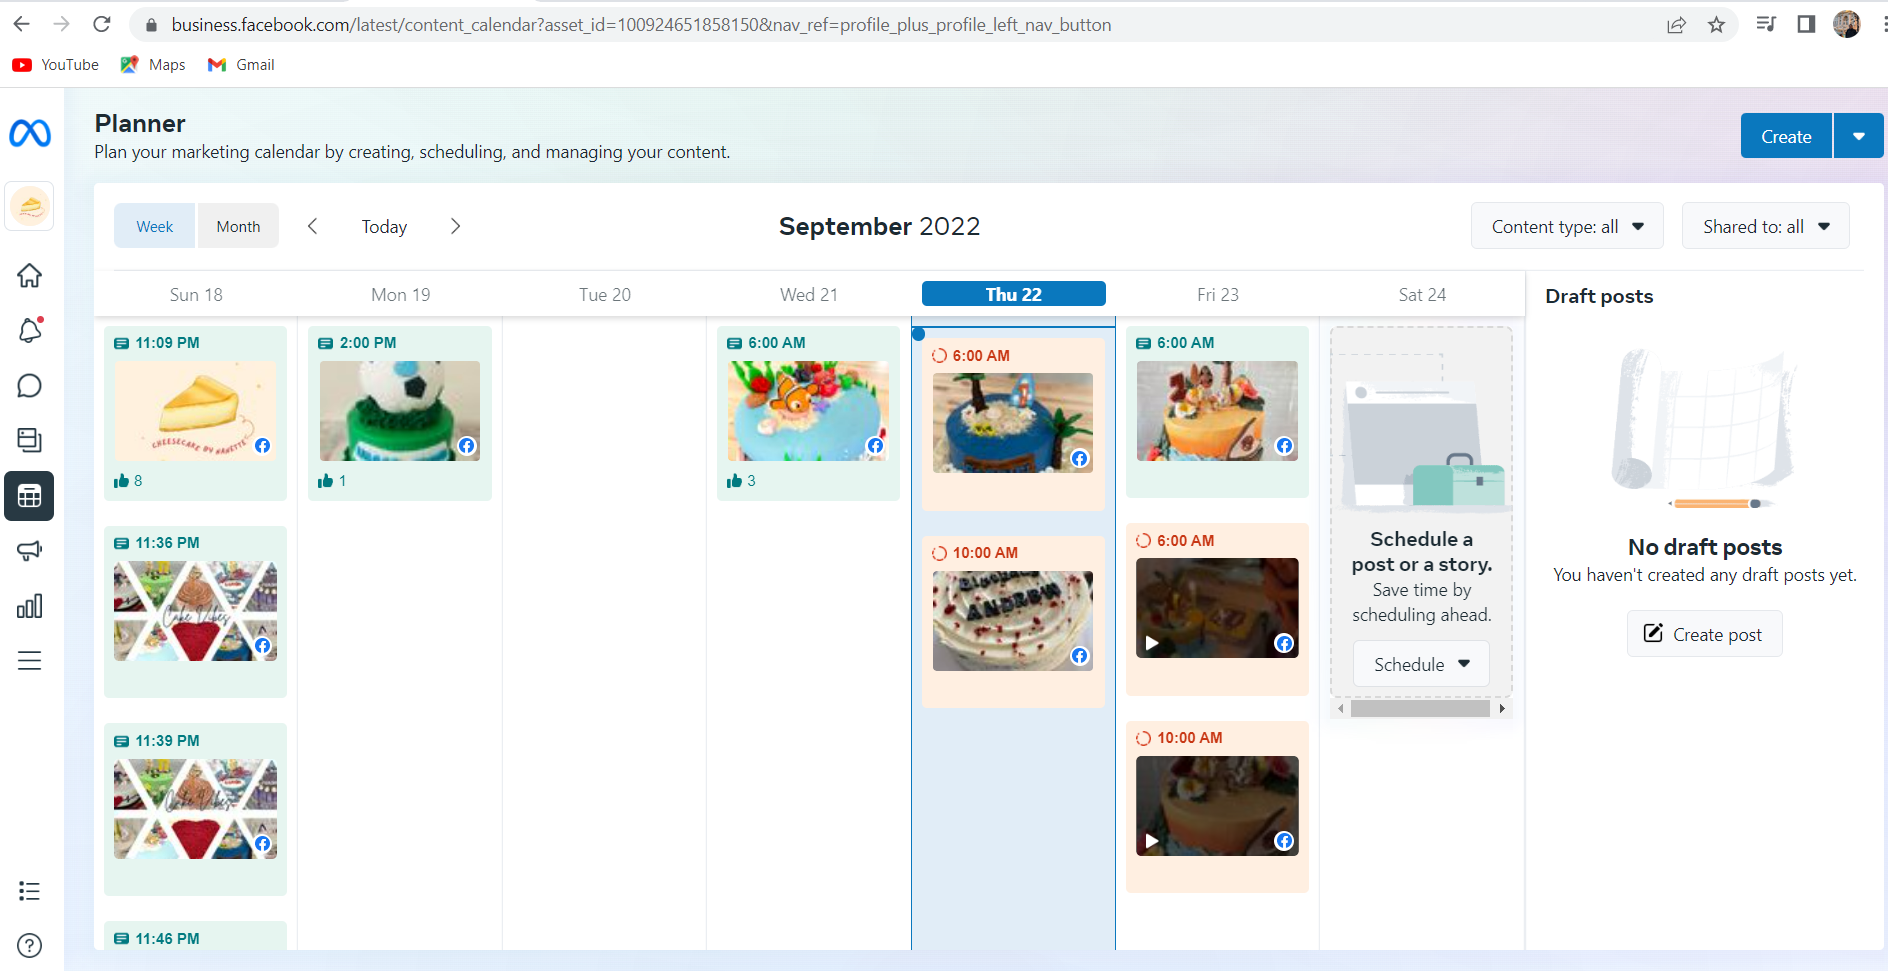Open All tools hamburger menu icon
1888x971 pixels.
click(30, 661)
